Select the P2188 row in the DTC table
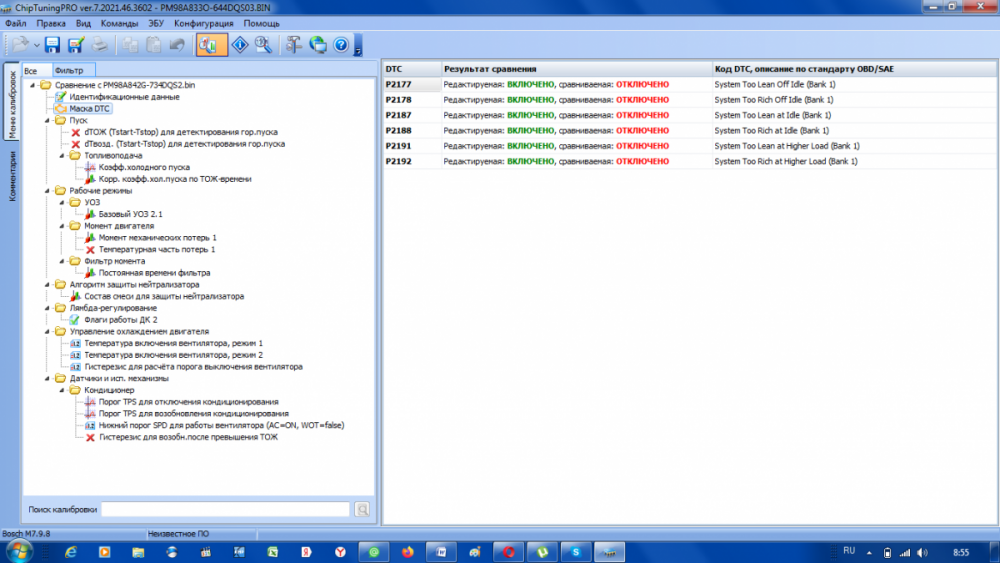This screenshot has height=563, width=1000. click(x=689, y=131)
